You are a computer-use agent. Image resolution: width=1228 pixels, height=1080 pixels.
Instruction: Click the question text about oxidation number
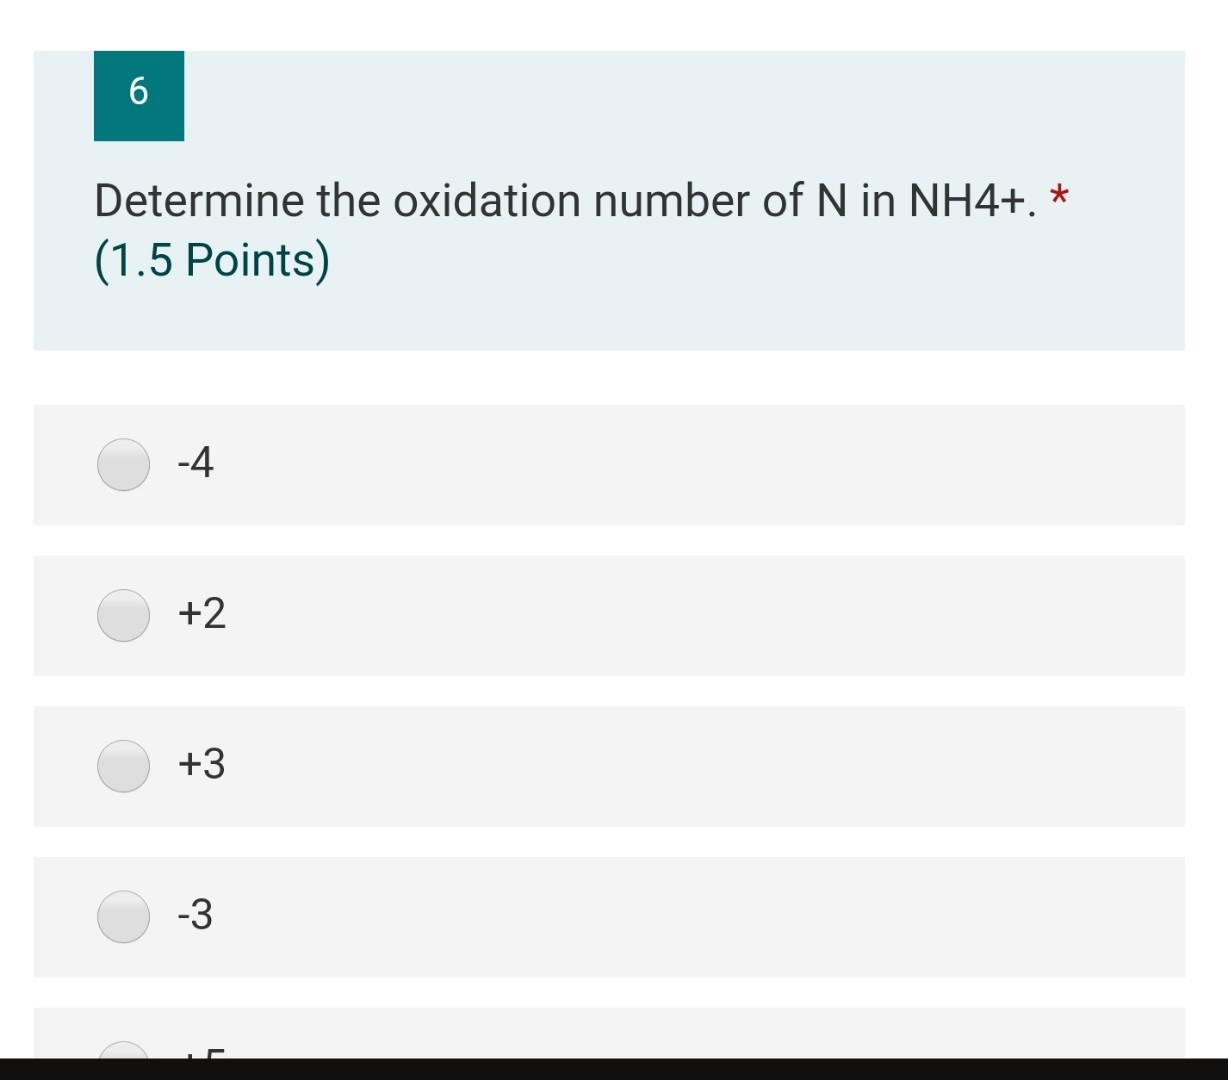tap(500, 200)
